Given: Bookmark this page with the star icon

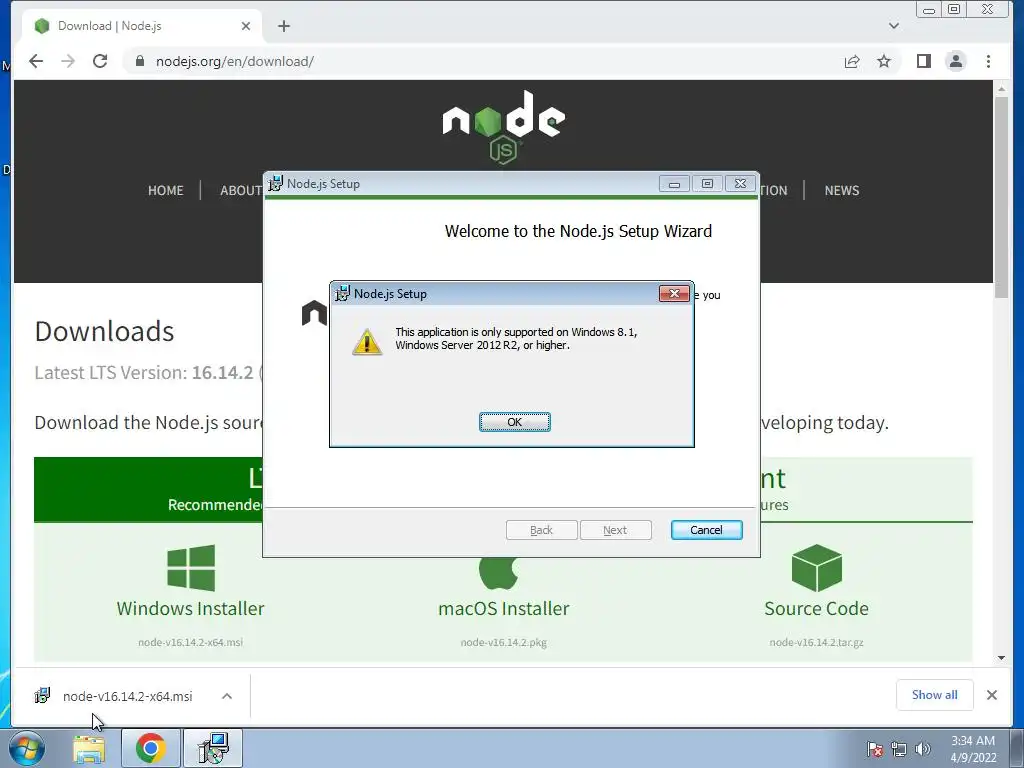Looking at the screenshot, I should click(884, 61).
